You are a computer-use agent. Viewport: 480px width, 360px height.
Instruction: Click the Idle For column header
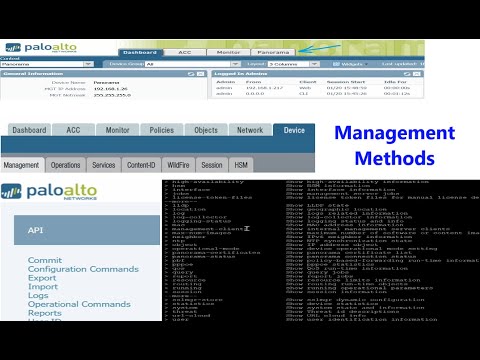395,82
